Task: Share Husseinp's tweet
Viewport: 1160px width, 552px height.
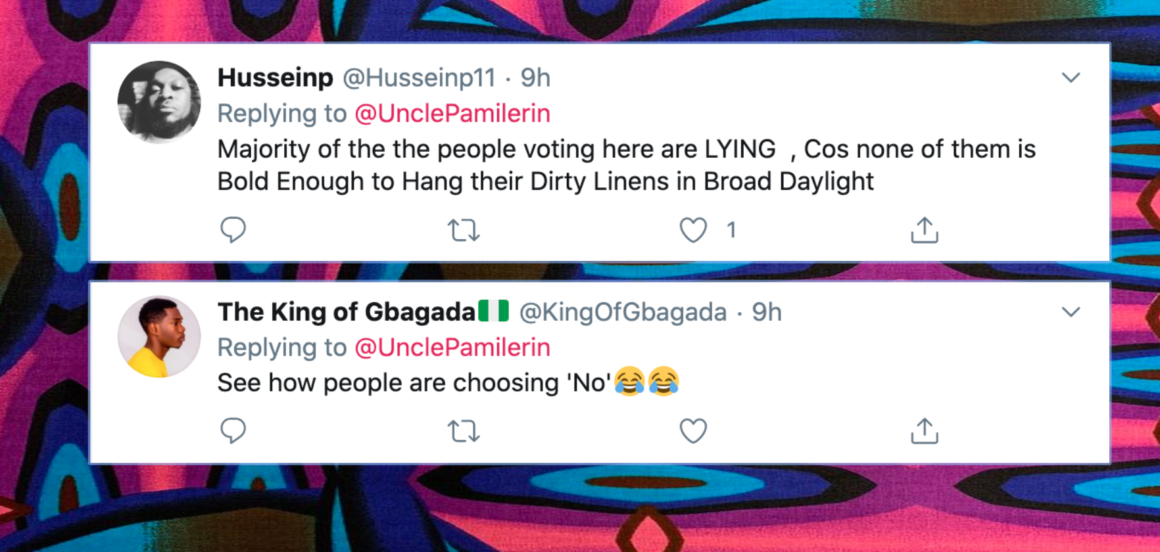Action: (x=925, y=231)
